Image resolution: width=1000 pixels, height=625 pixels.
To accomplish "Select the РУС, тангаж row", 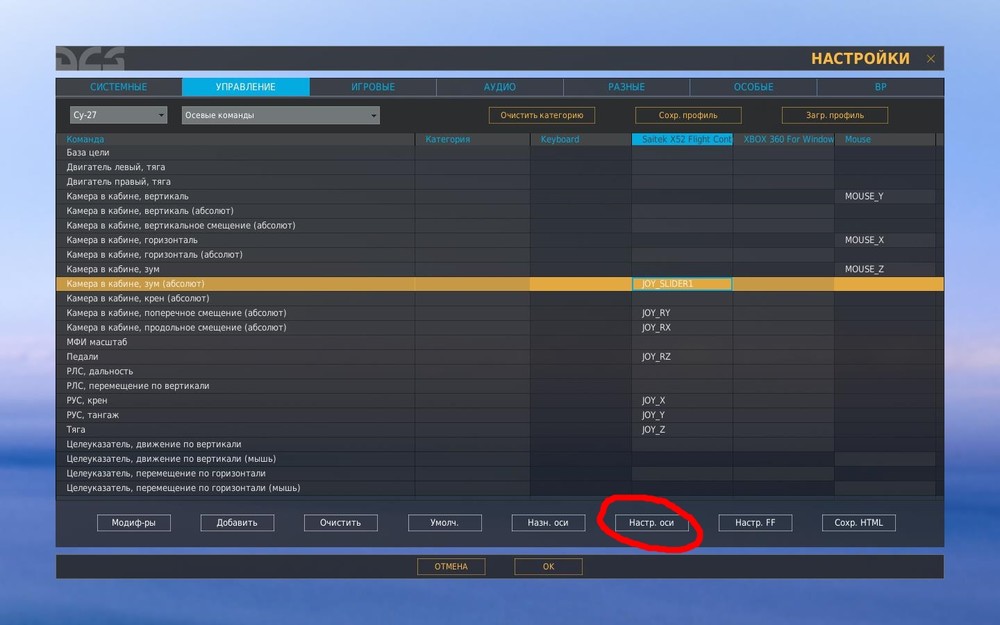I will 499,415.
